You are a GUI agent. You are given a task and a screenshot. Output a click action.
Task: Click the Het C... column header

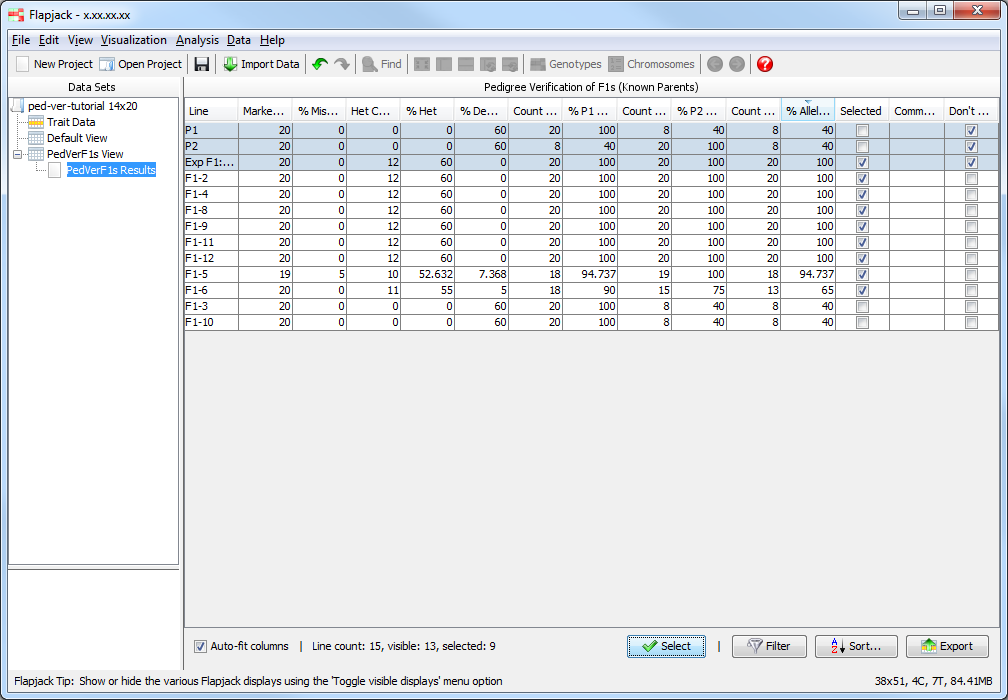point(373,111)
